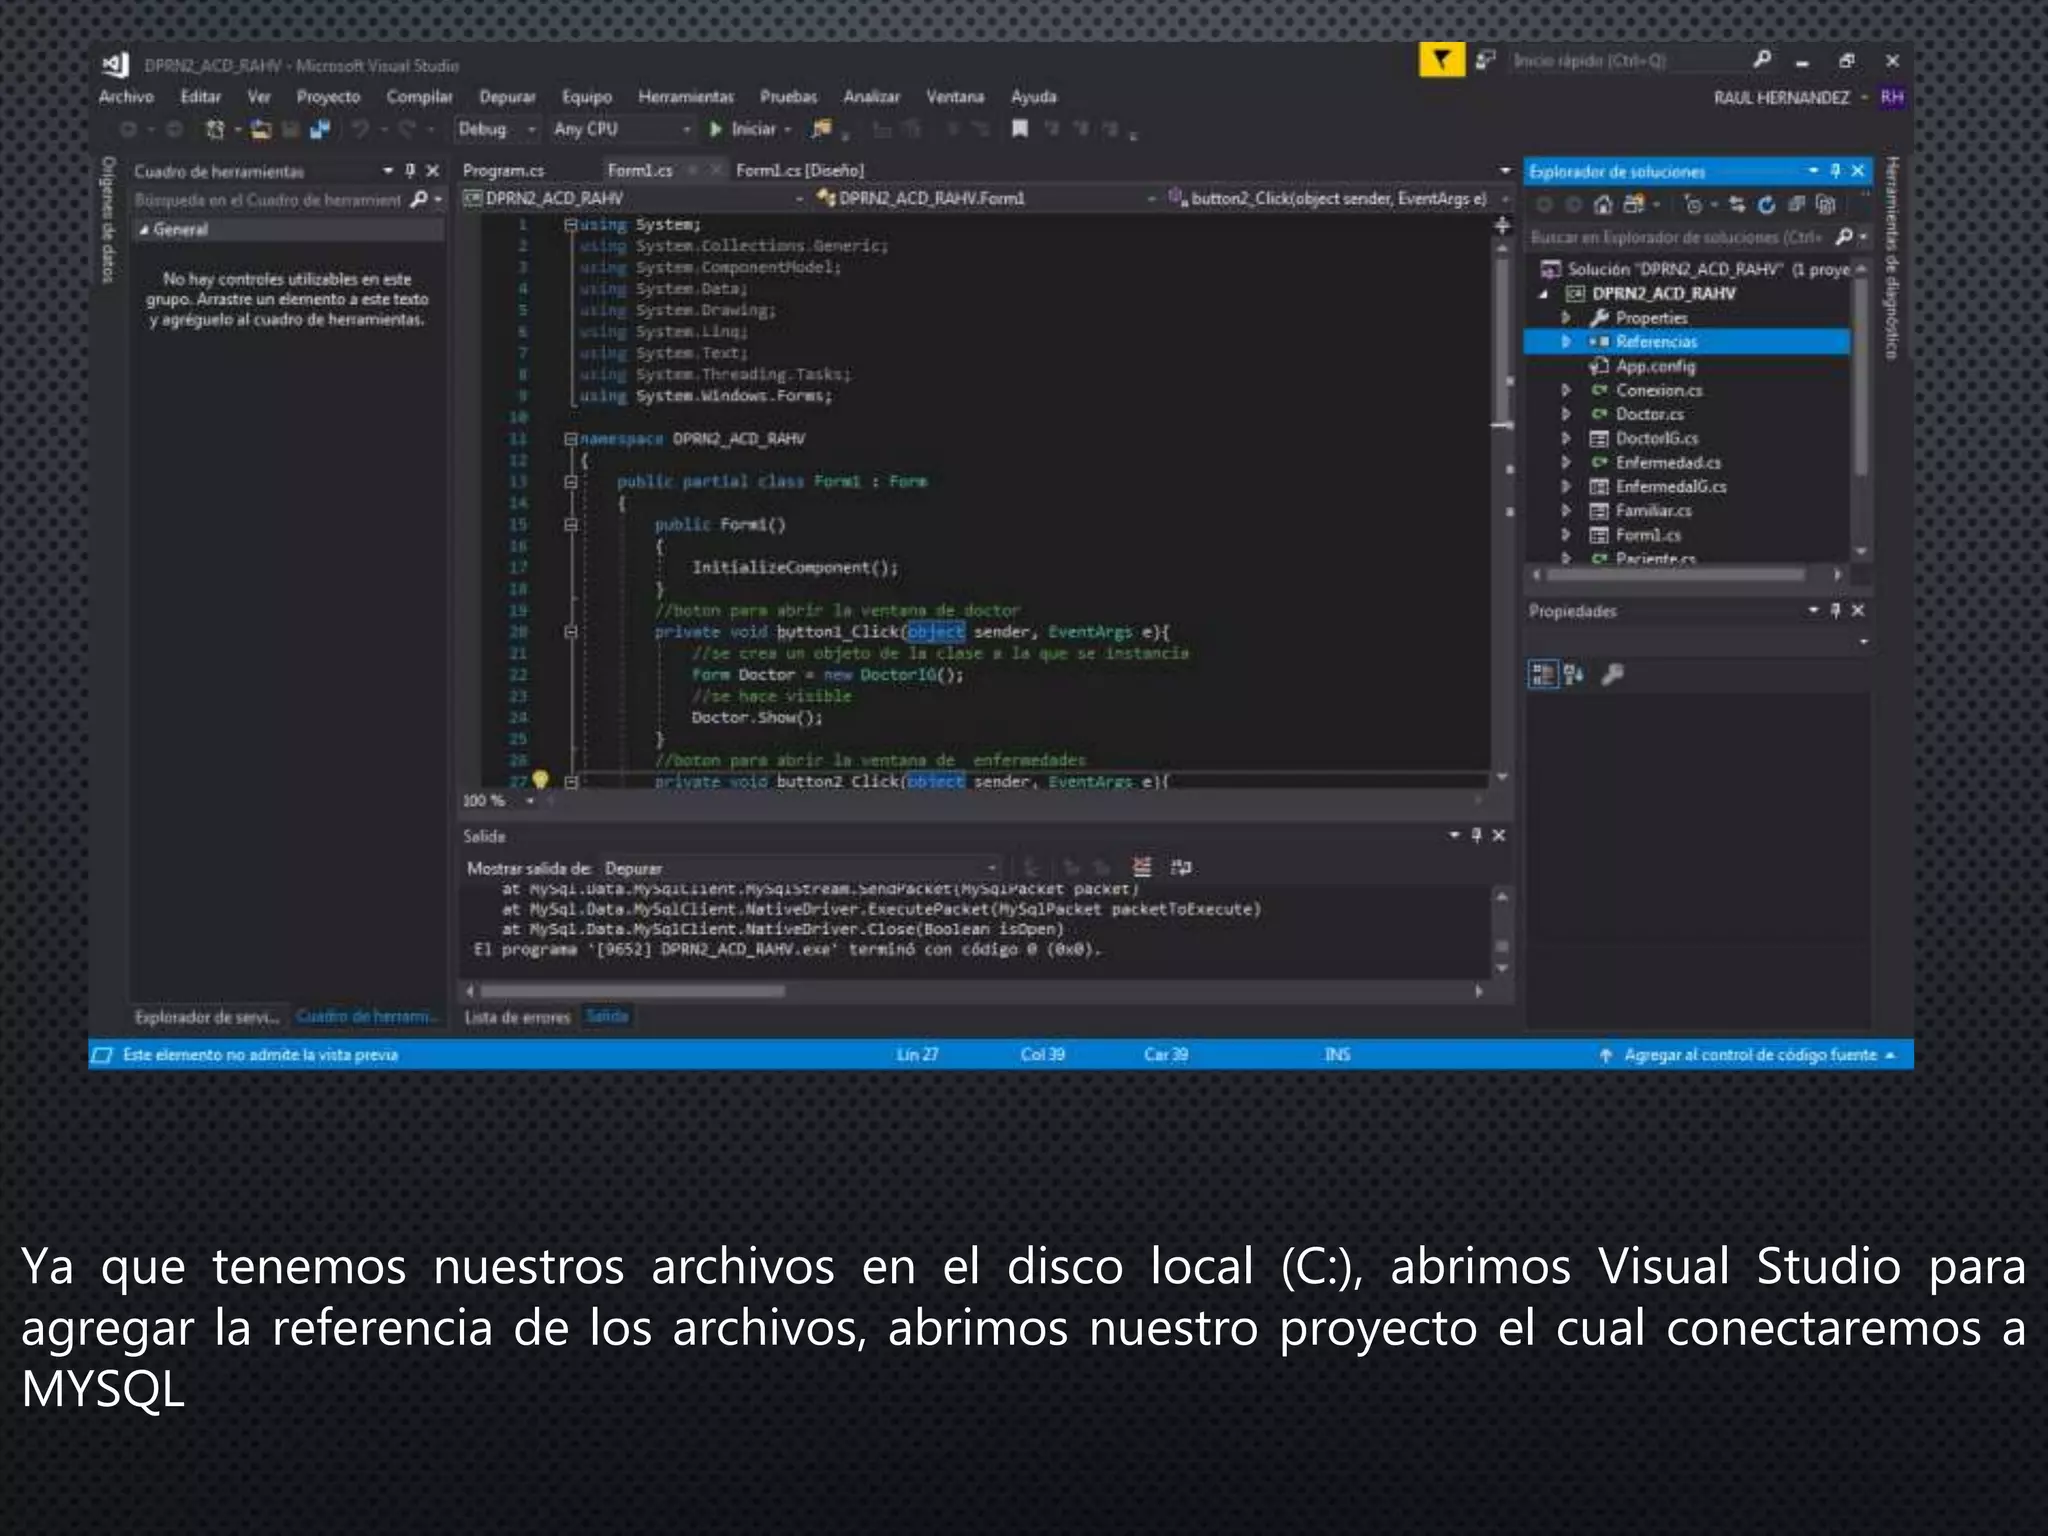
Task: Open the DPRN2_ACD_RAHV.Form1 class dropdown
Action: point(985,198)
